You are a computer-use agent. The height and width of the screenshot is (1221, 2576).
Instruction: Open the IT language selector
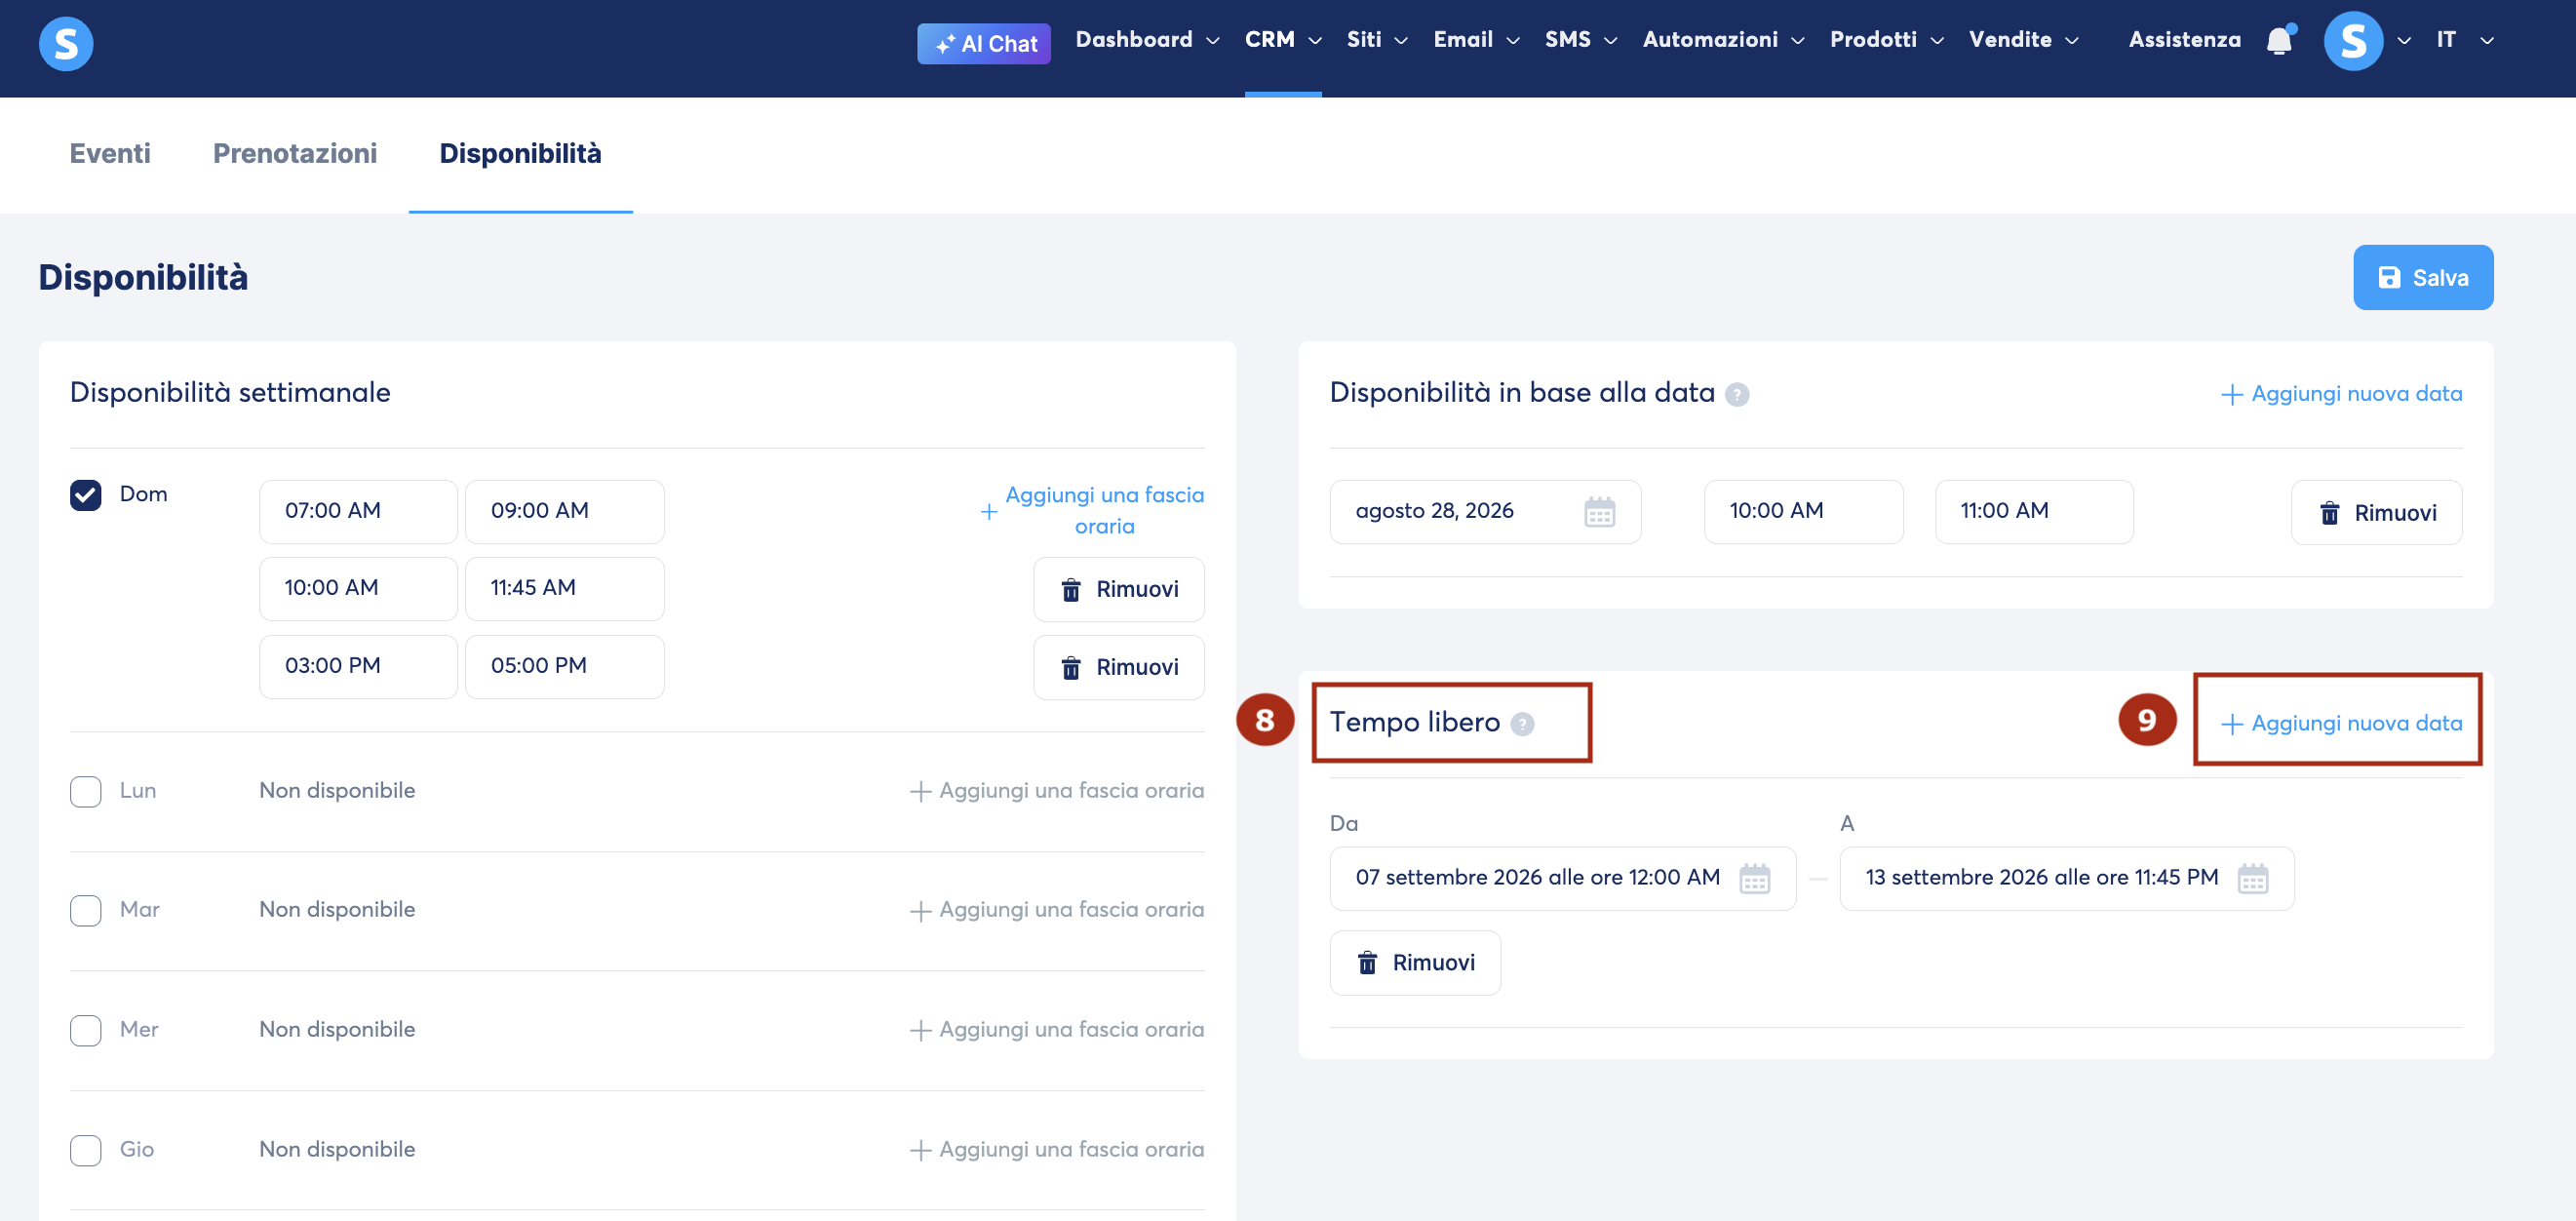click(2465, 39)
